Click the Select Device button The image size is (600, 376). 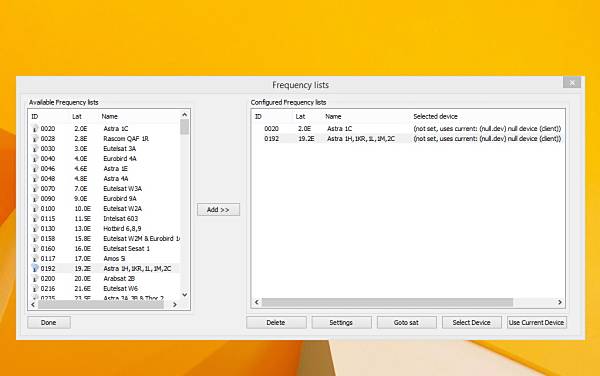471,322
